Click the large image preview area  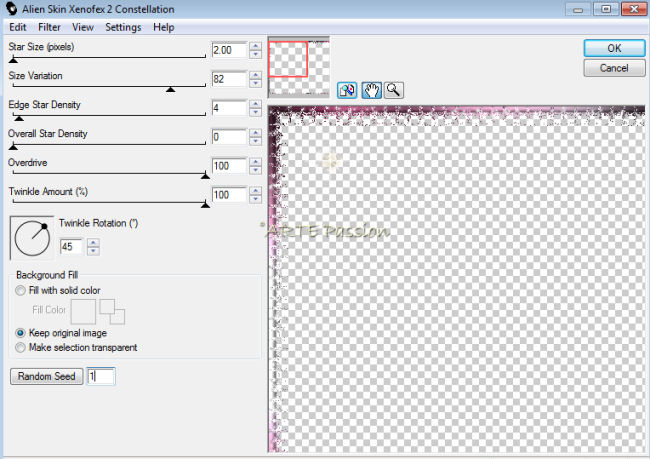coord(456,279)
